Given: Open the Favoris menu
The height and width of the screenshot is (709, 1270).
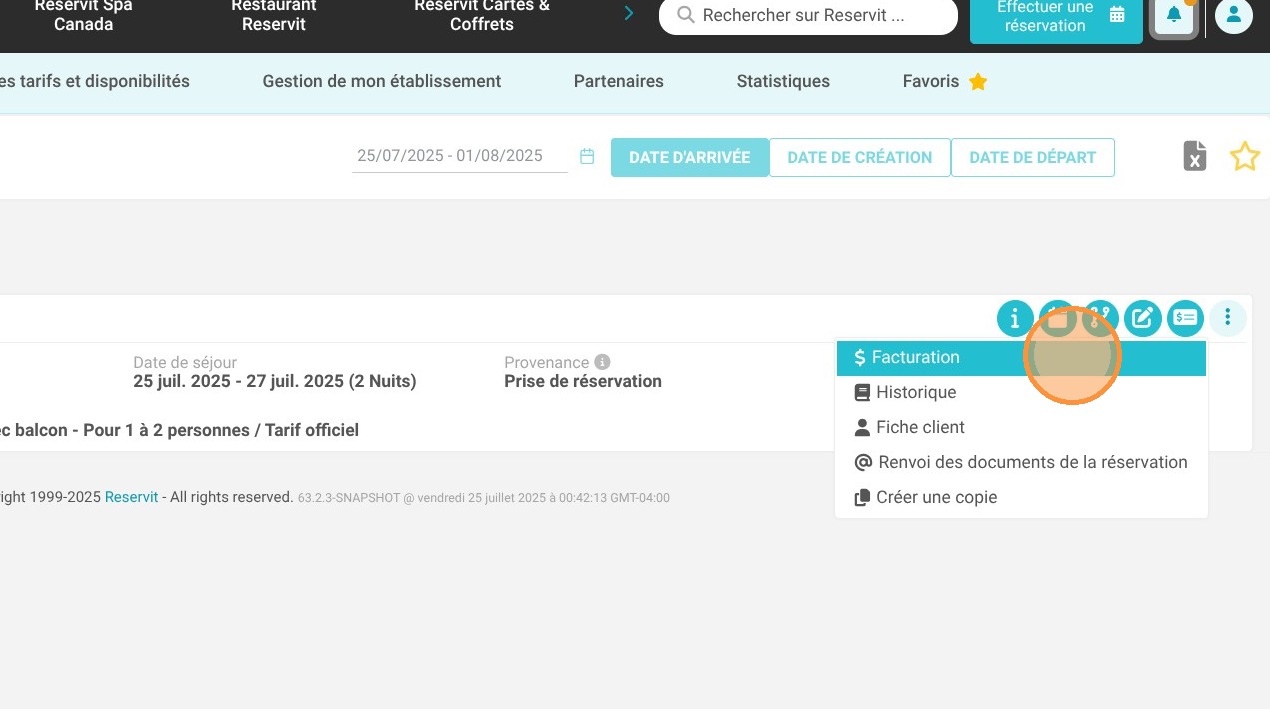Looking at the screenshot, I should click(944, 81).
